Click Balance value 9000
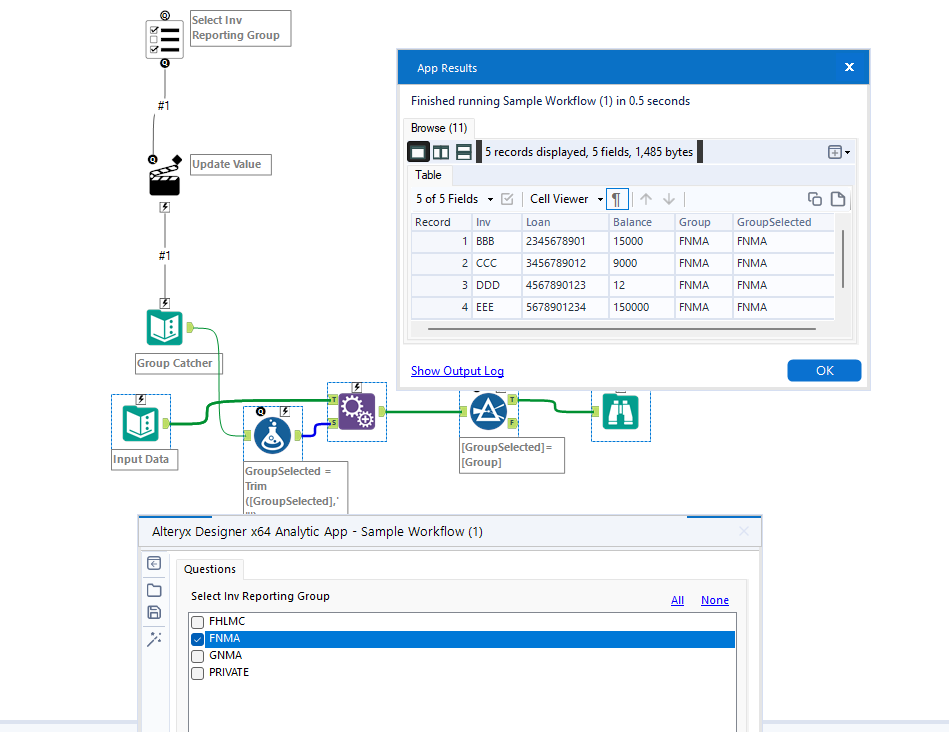 pyautogui.click(x=642, y=263)
